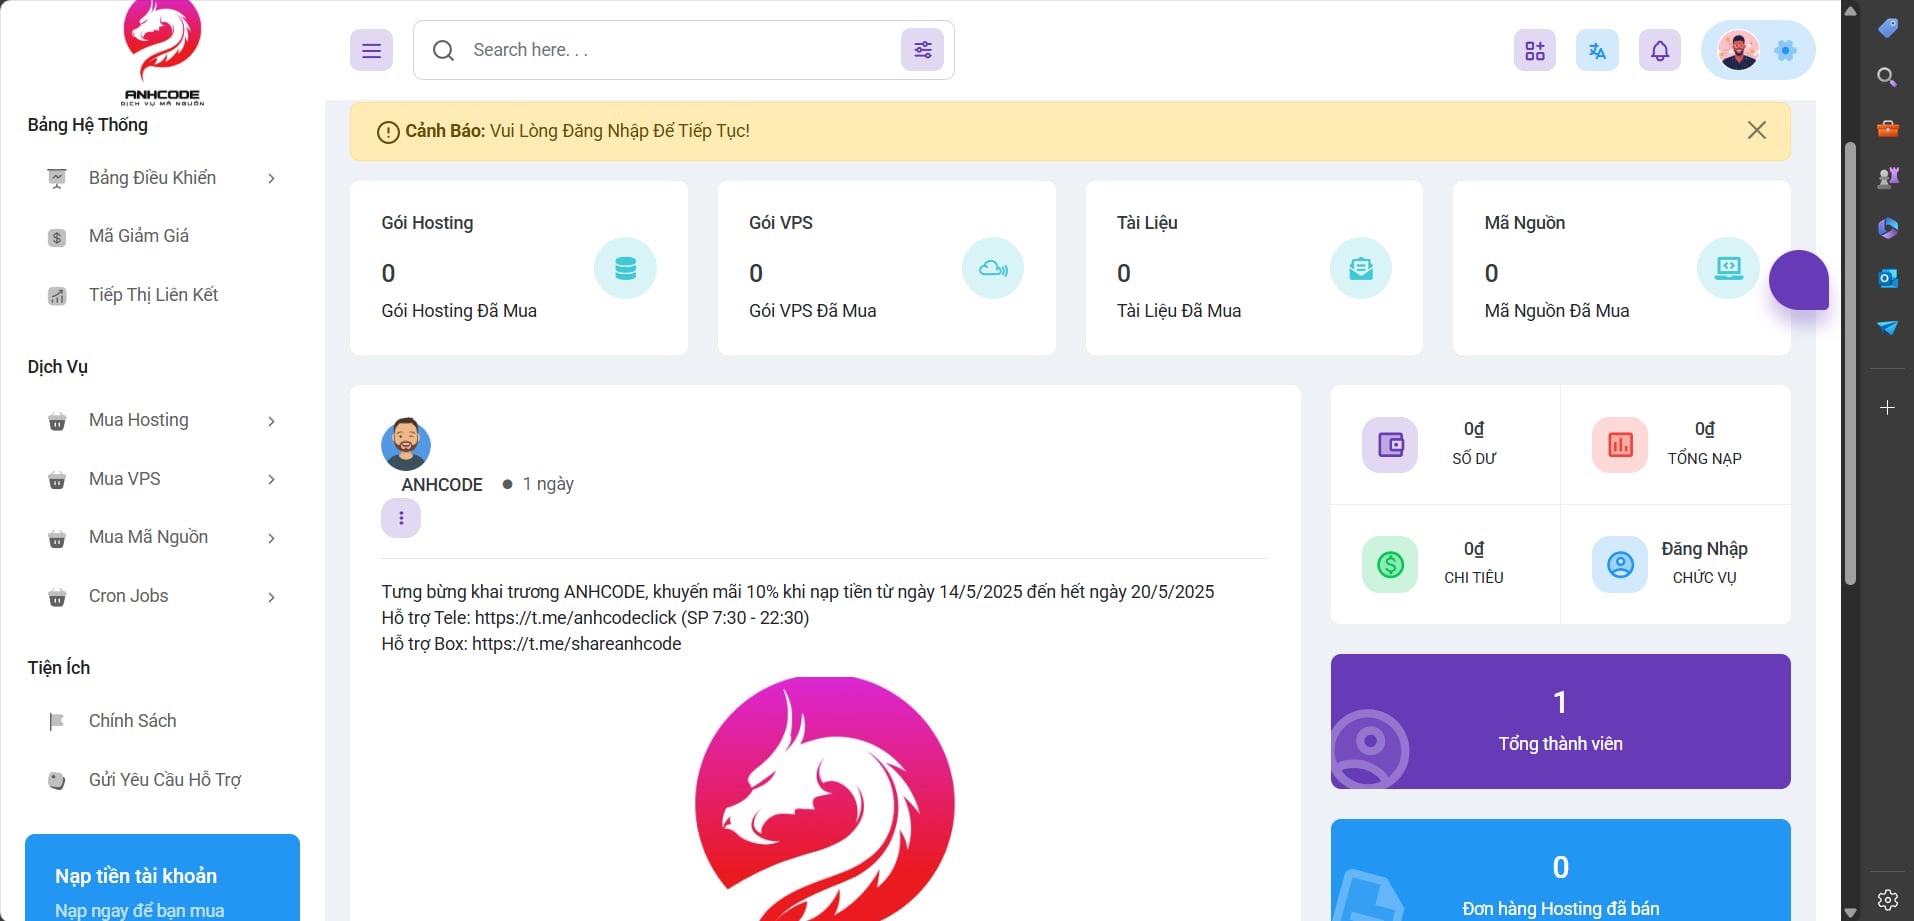This screenshot has width=1914, height=921.
Task: Expand Mua VPS submenu chevron
Action: pos(271,479)
